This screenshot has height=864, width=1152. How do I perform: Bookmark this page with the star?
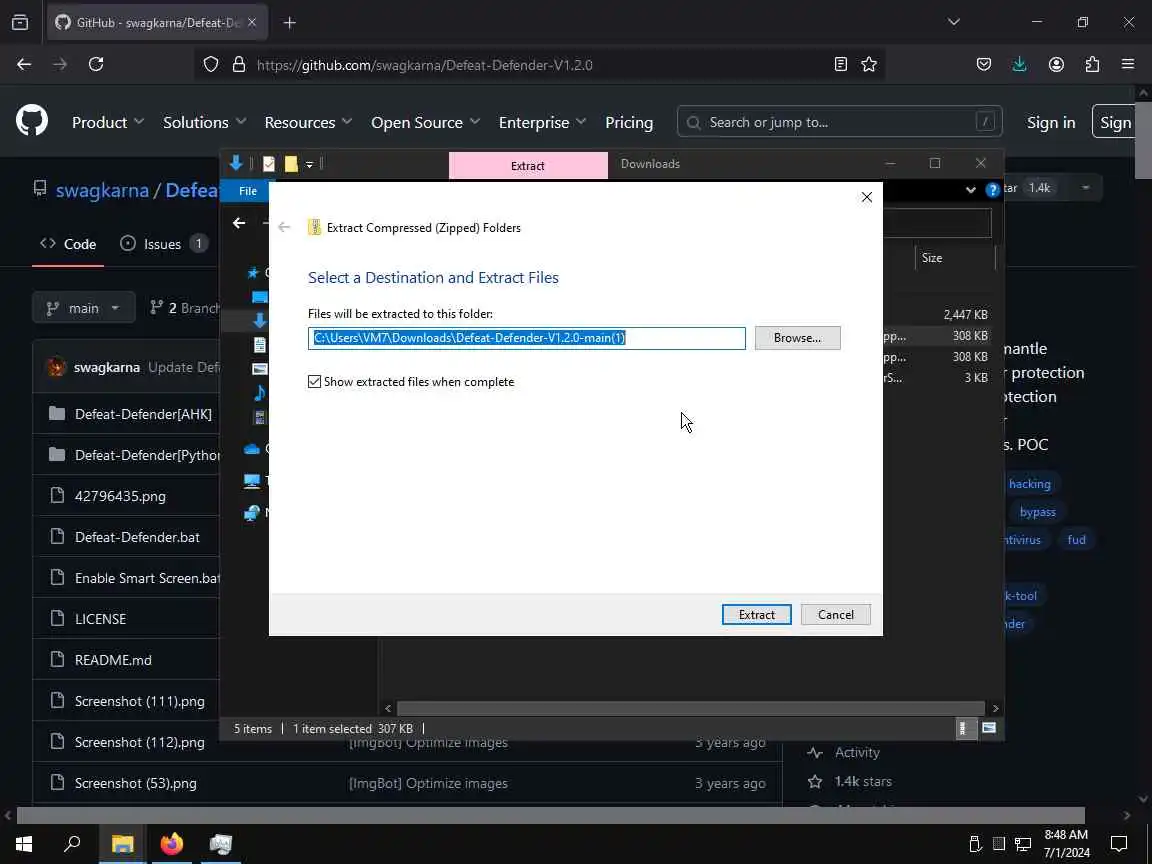tap(869, 65)
